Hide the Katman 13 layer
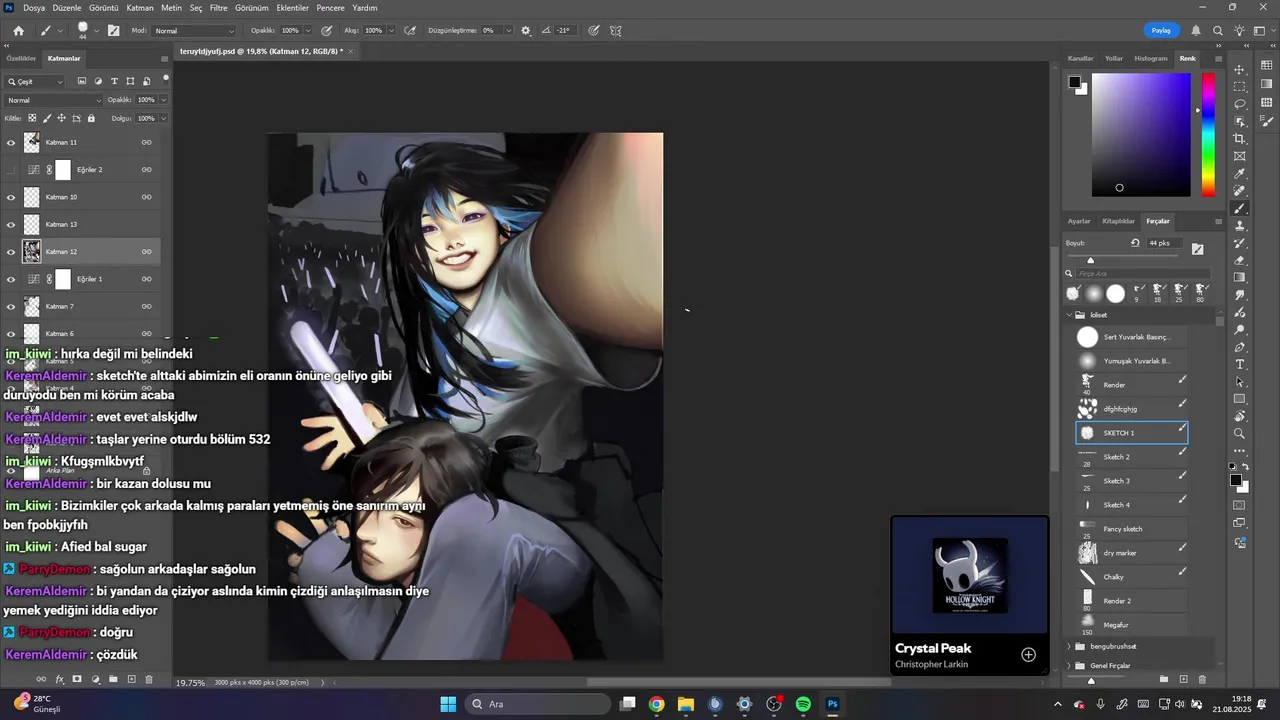This screenshot has height=720, width=1280. [x=11, y=225]
